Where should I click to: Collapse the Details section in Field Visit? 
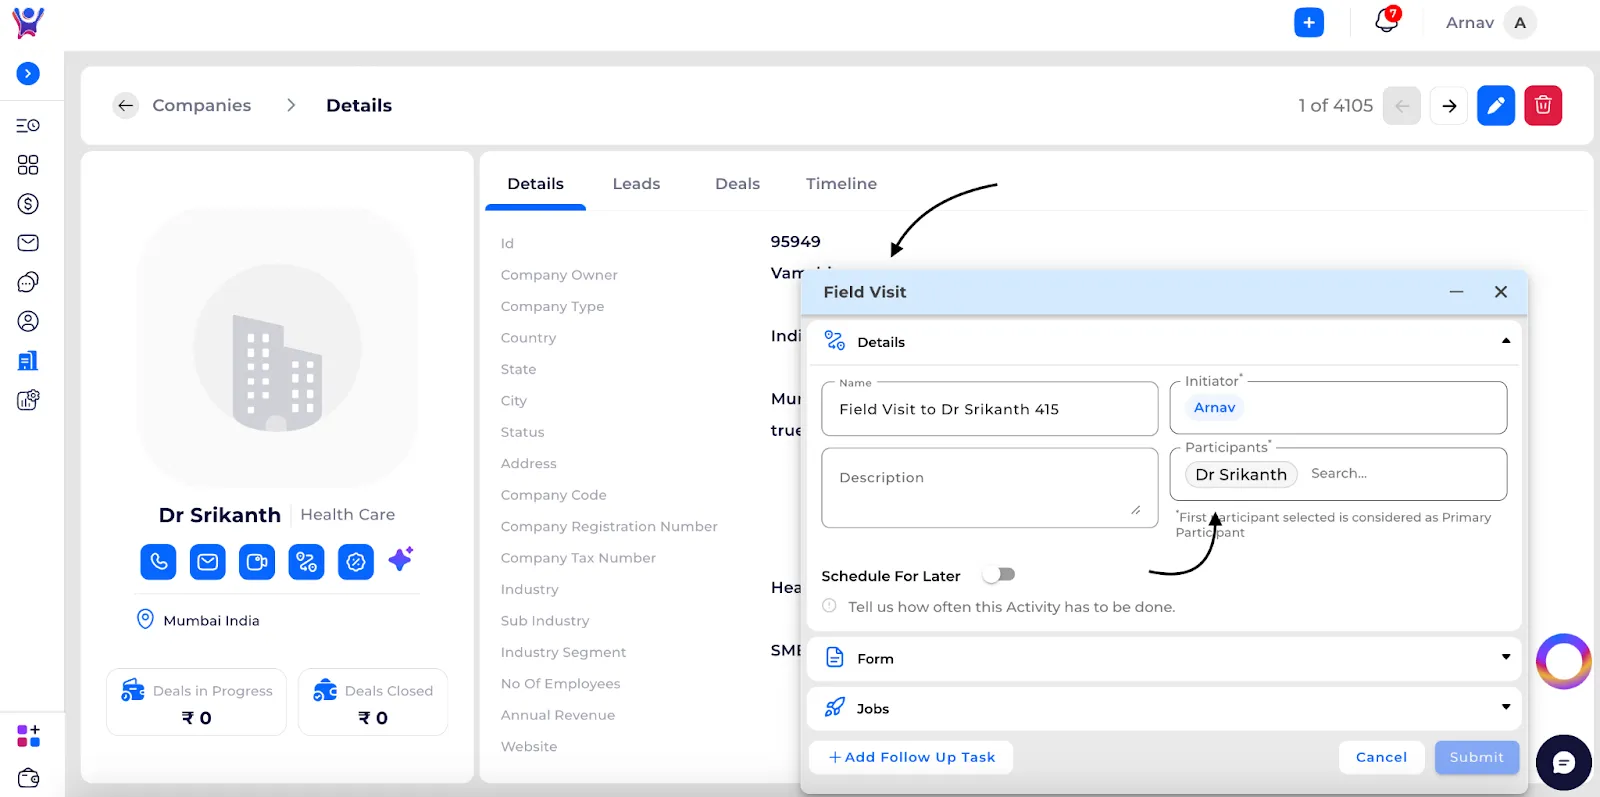1506,341
